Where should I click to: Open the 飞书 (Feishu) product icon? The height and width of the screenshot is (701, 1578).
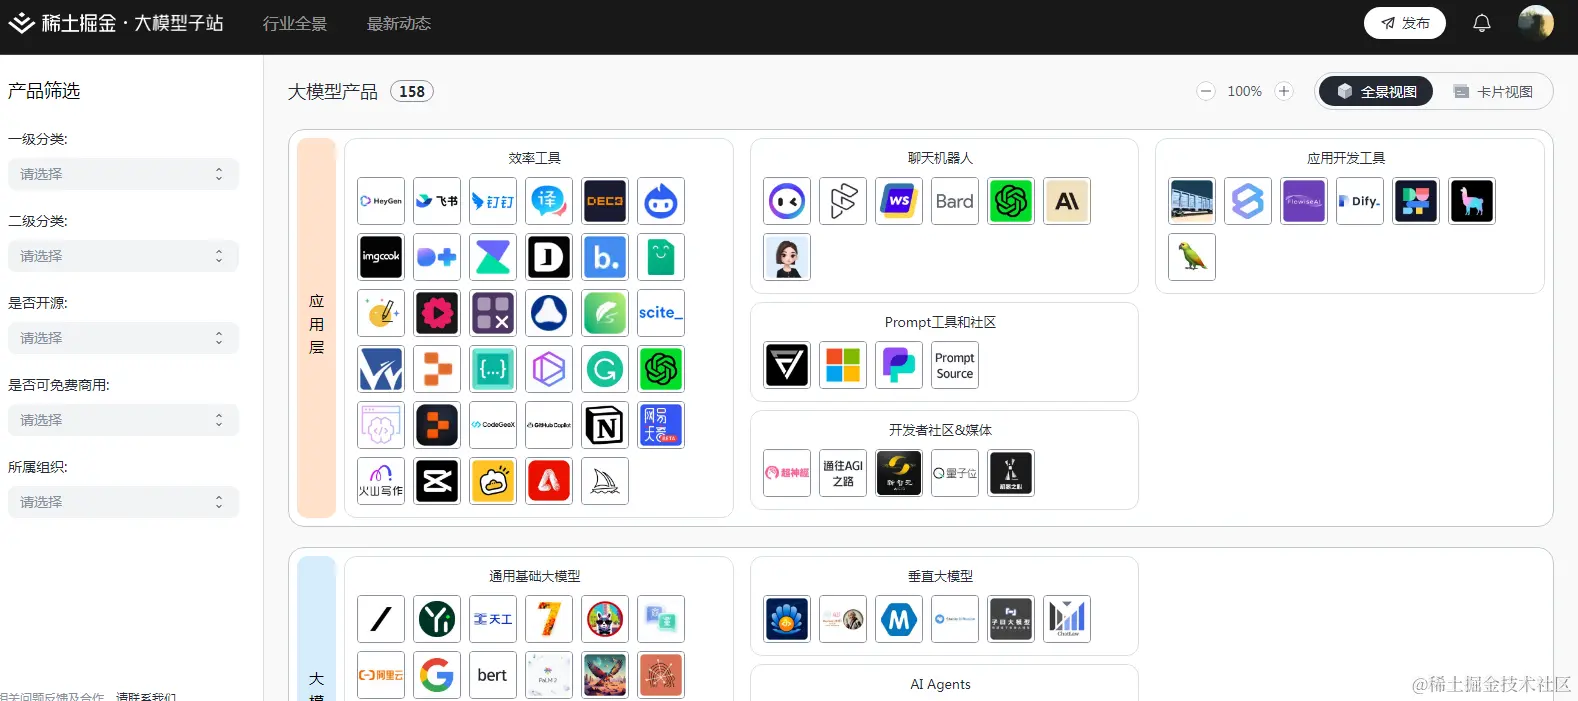pos(437,201)
